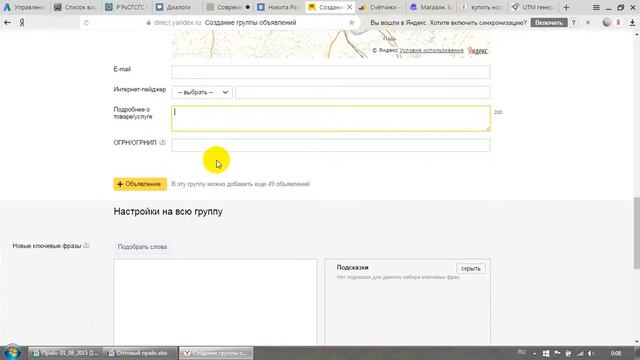Switch to the Управление tab
The height and width of the screenshot is (360, 640).
tap(24, 7)
